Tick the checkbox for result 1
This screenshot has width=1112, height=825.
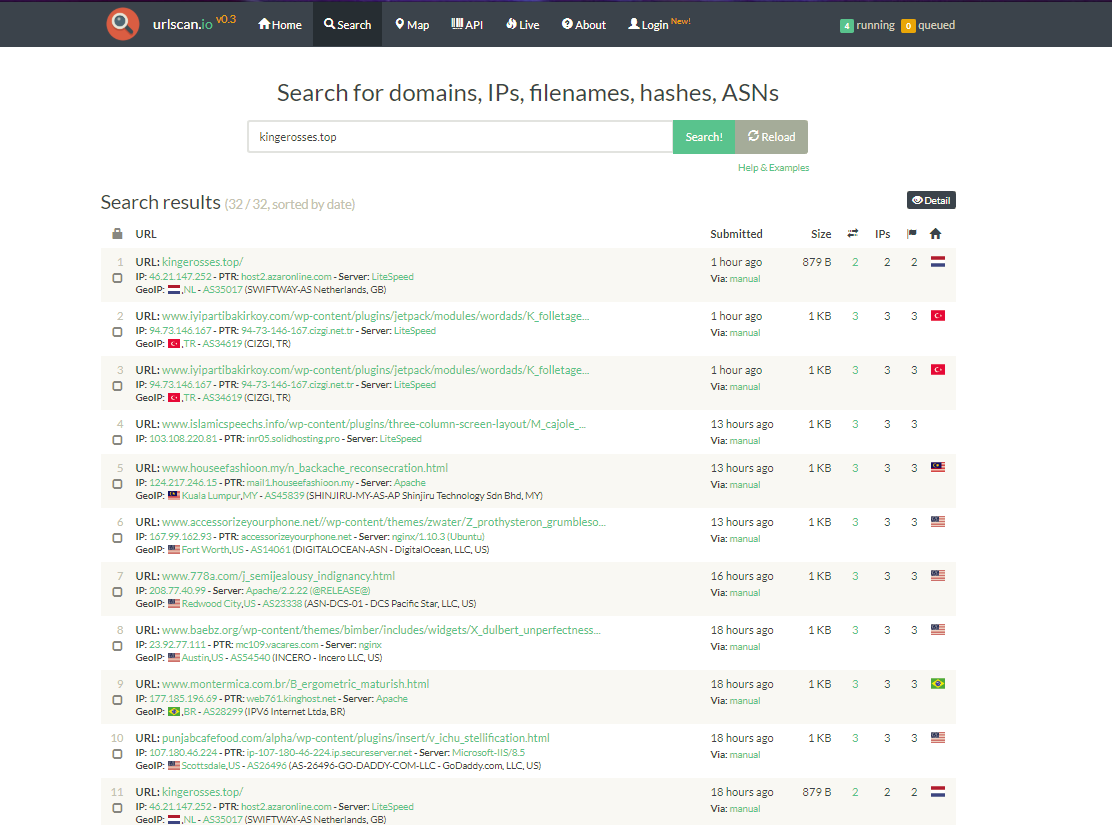117,278
